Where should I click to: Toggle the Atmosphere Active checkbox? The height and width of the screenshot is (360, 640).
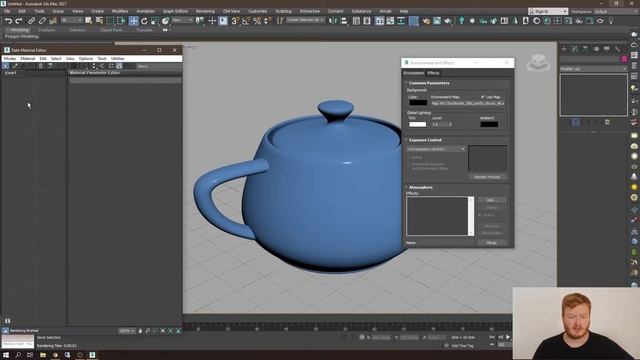click(480, 215)
